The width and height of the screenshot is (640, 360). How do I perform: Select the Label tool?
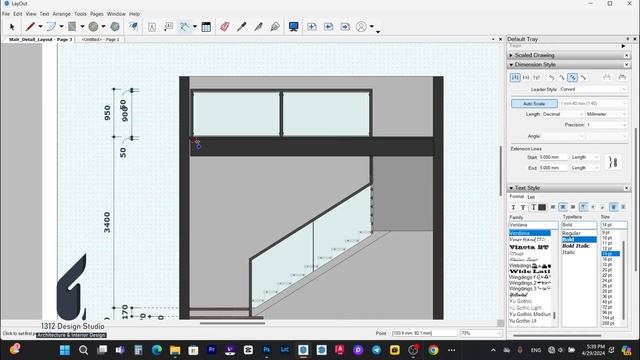coord(168,27)
